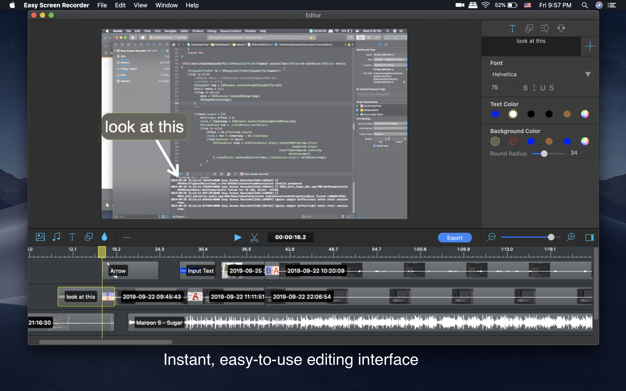Click the text content box 'look at this'
The height and width of the screenshot is (391, 626).
click(x=531, y=46)
